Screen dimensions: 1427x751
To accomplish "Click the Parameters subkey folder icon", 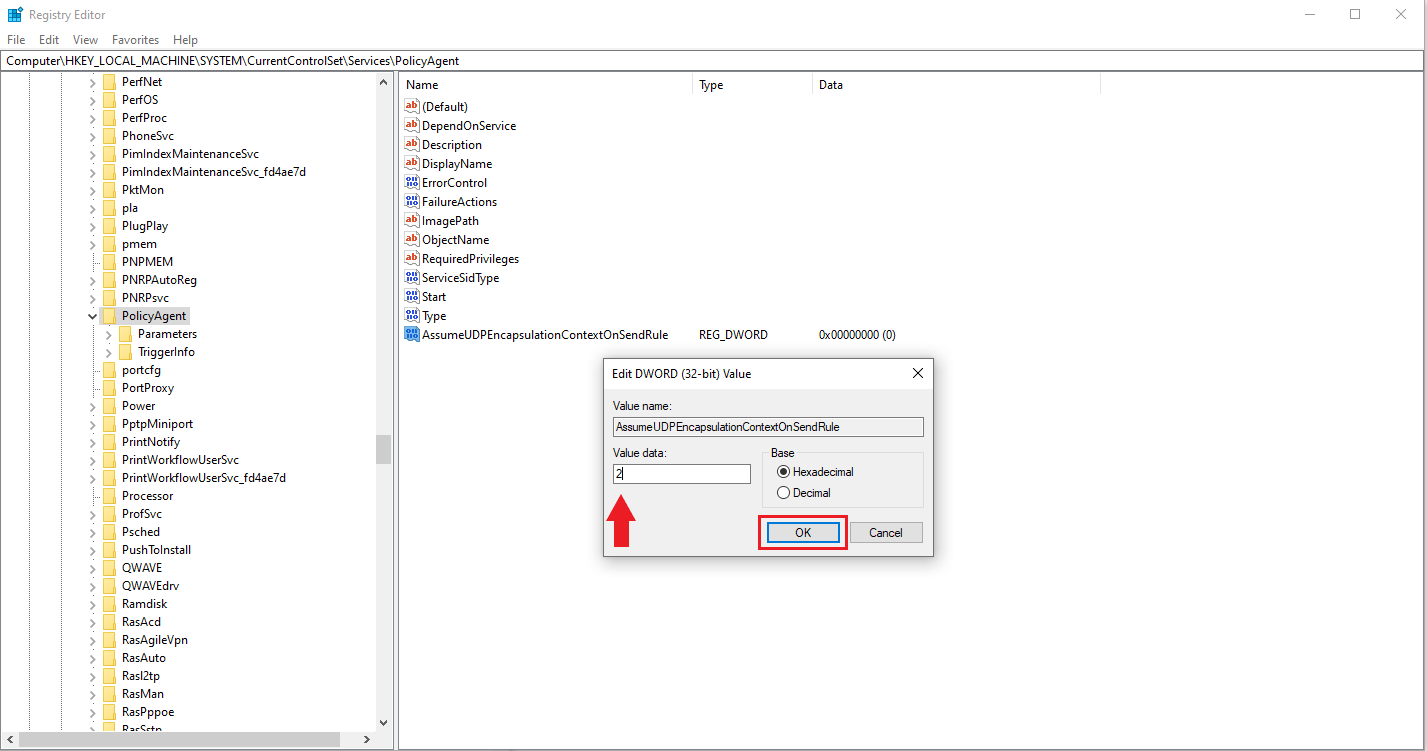I will (x=125, y=334).
